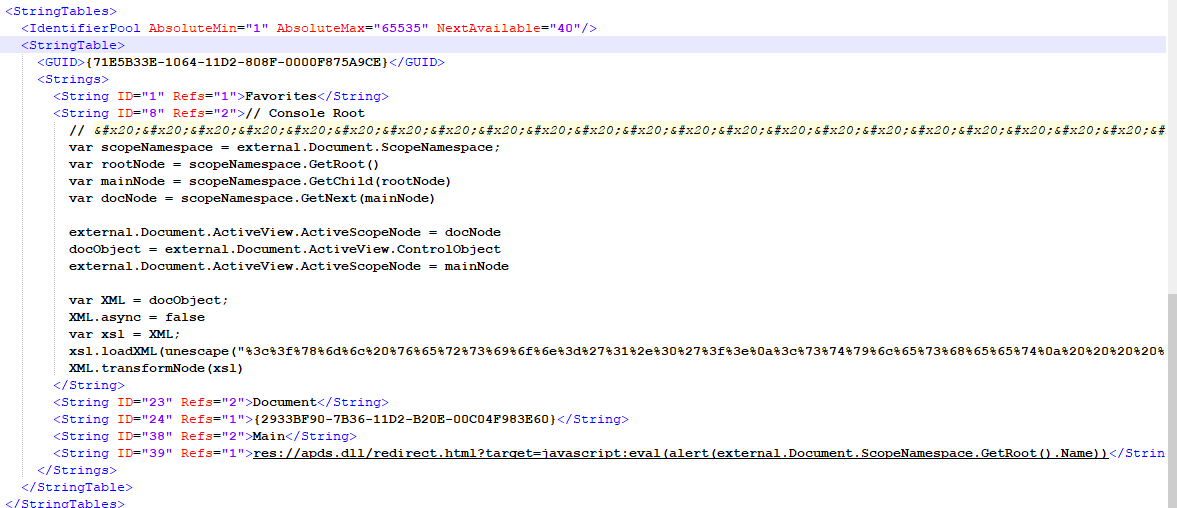Click the vertical scrollbar thumb
Image resolution: width=1177 pixels, height=508 pixels.
tap(1172, 401)
